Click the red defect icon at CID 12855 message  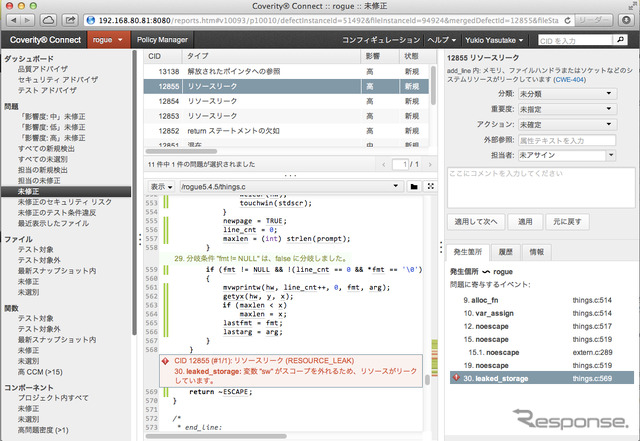[x=165, y=361]
